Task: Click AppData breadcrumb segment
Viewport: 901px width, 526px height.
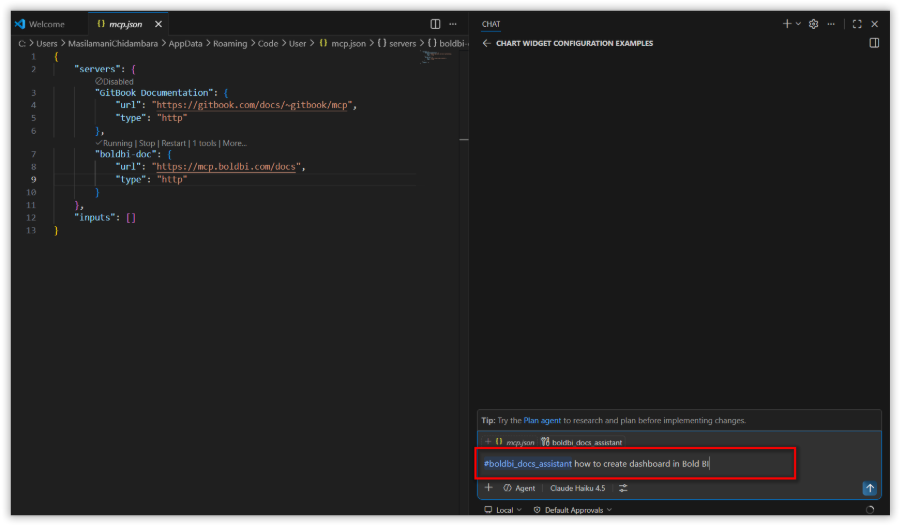Action: coord(185,44)
